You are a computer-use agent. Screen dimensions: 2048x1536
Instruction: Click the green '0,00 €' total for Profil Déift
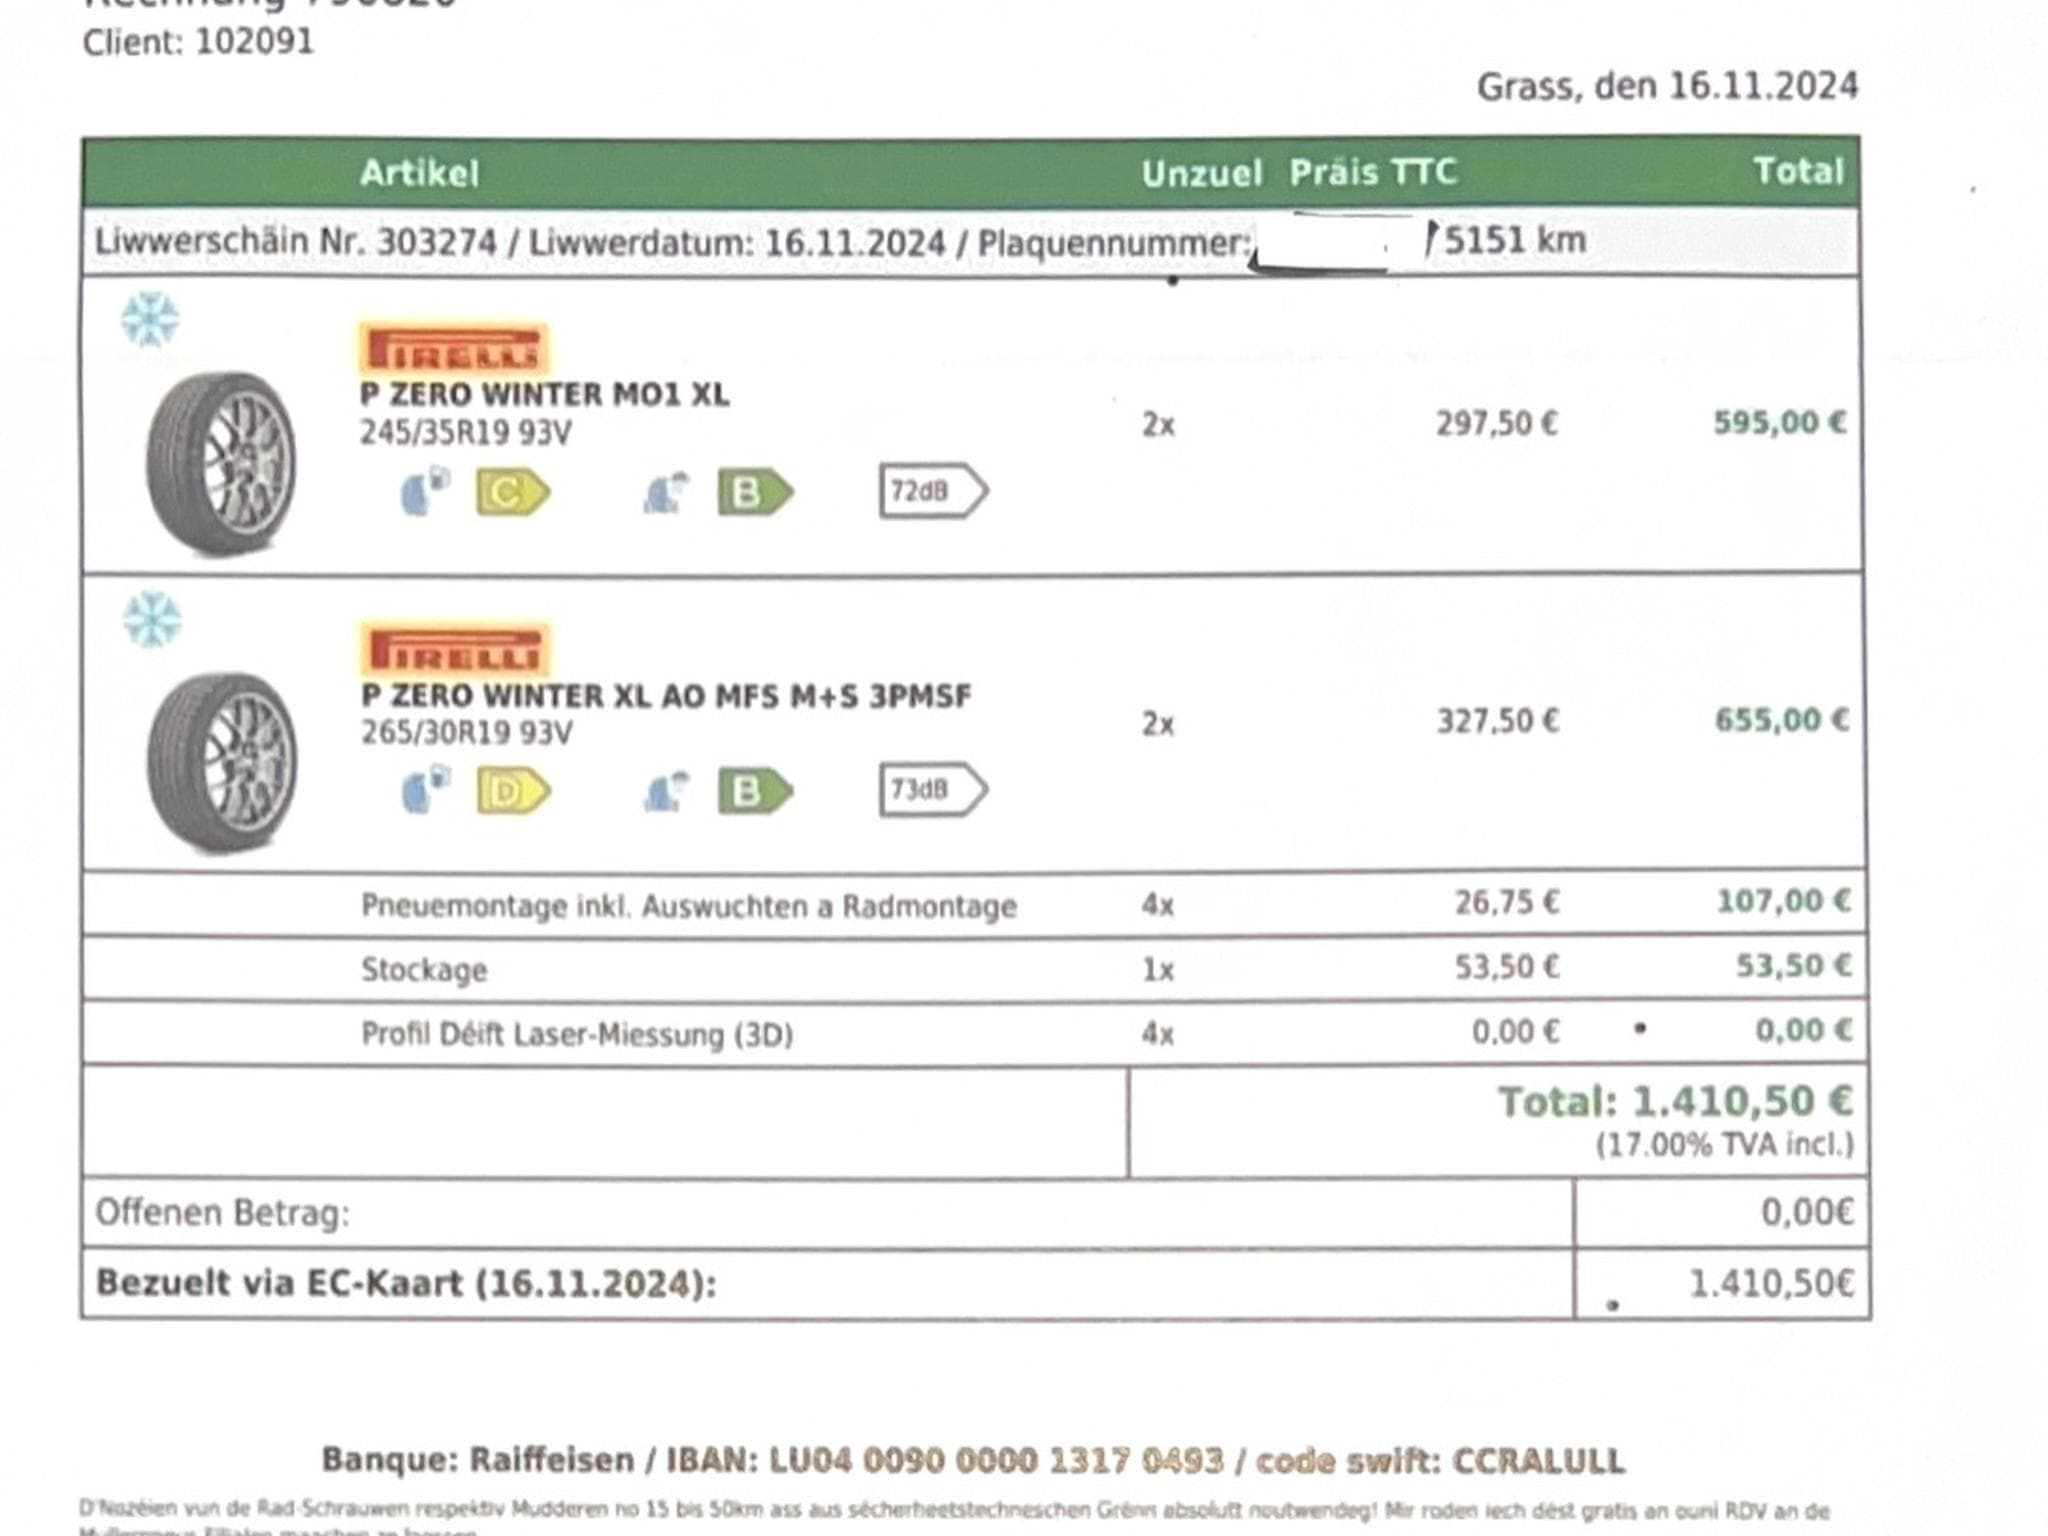pyautogui.click(x=1803, y=1030)
